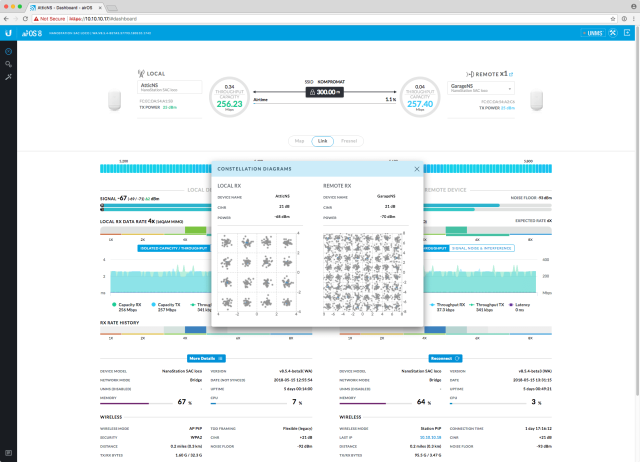Select the Link view tab

point(322,141)
